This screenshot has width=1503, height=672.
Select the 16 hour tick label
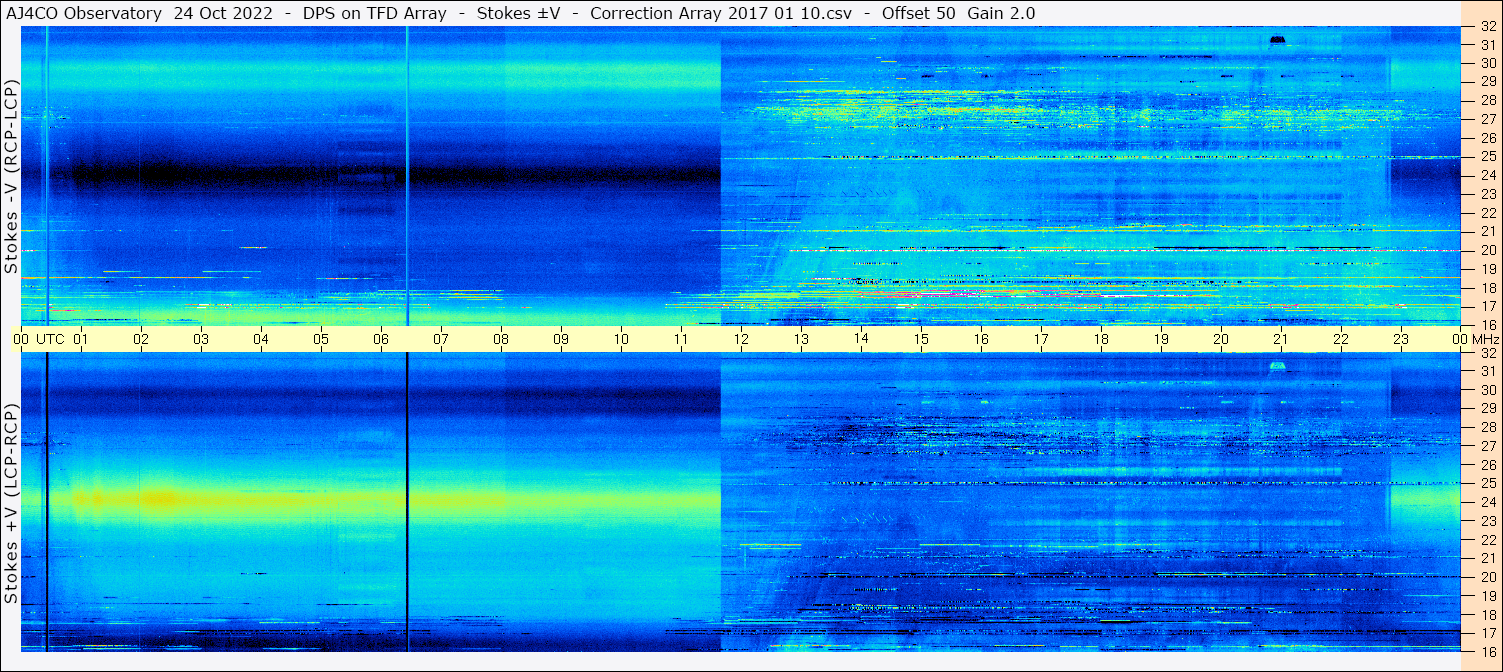(x=981, y=339)
